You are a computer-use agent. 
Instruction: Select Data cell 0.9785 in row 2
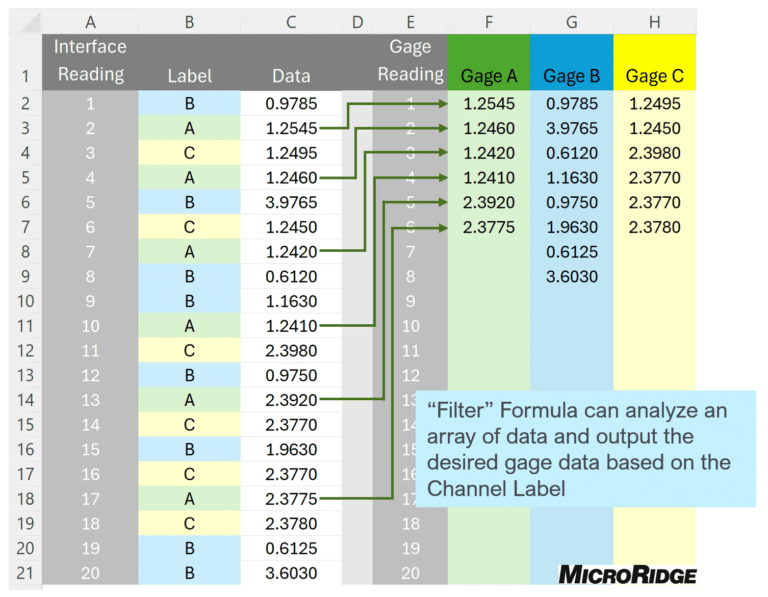pos(291,104)
